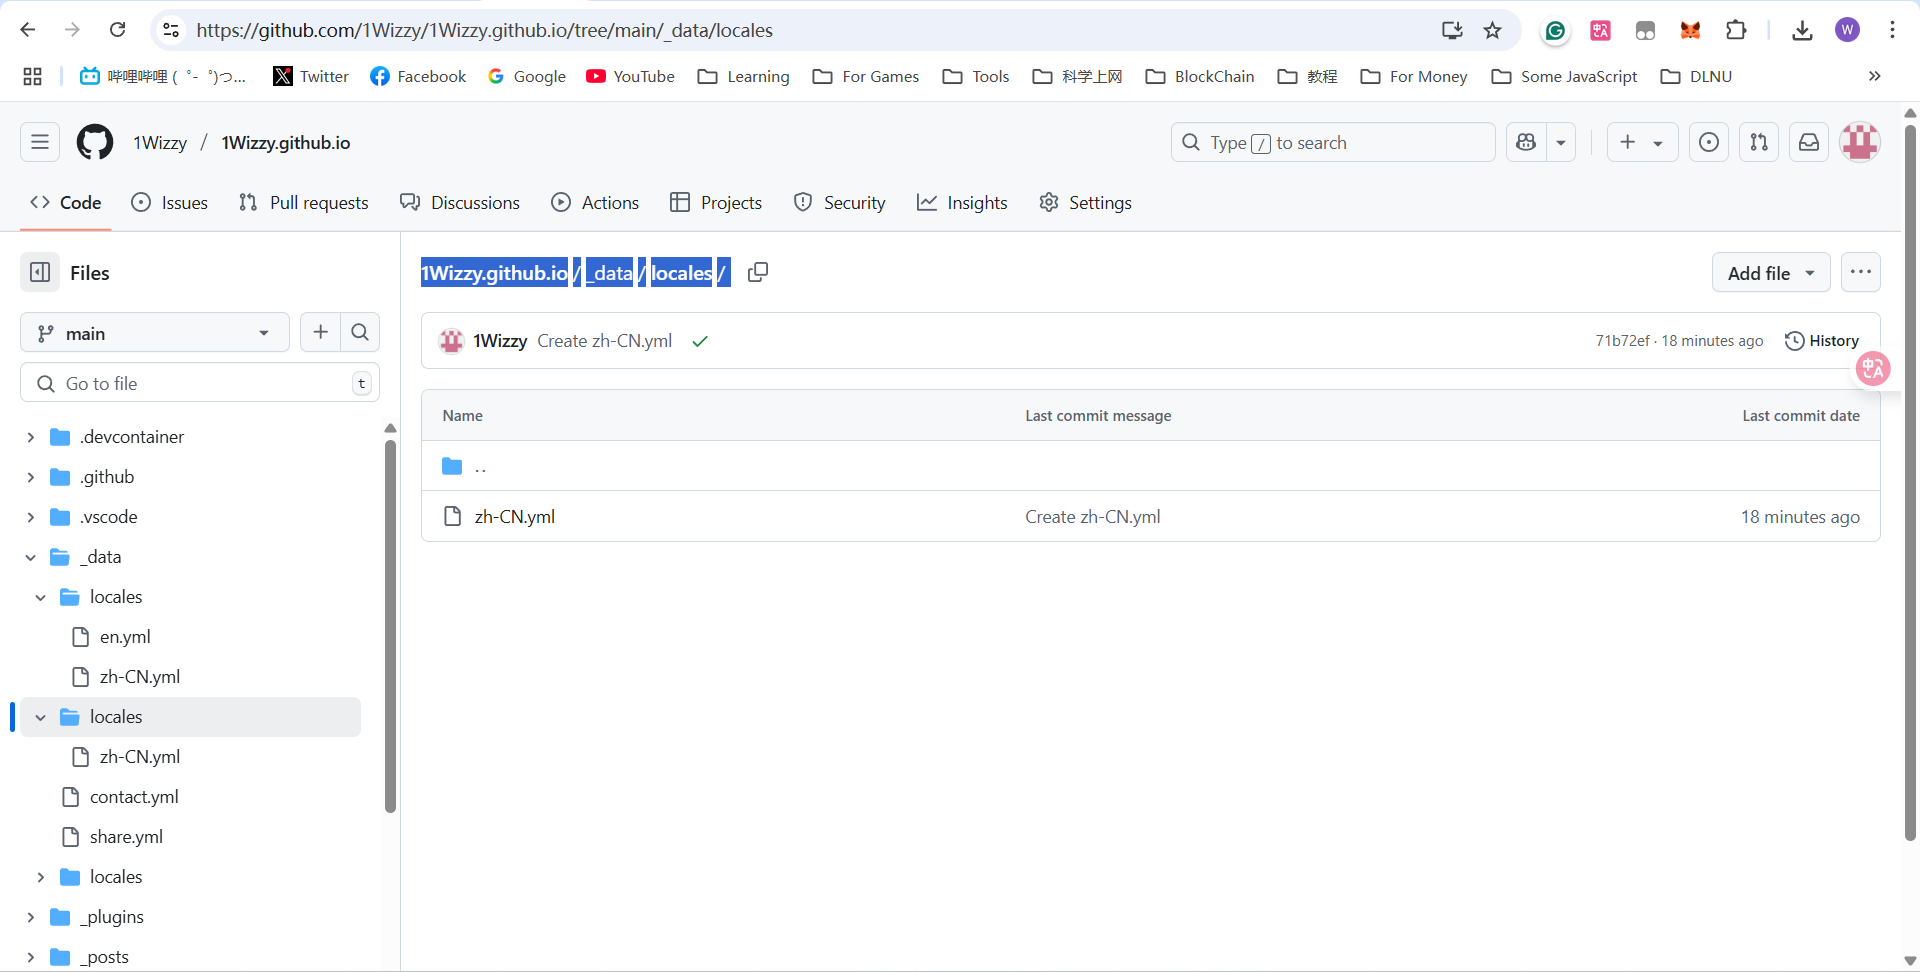Viewport: 1920px width, 972px height.
Task: Open the more options ellipsis button
Action: click(x=1860, y=272)
